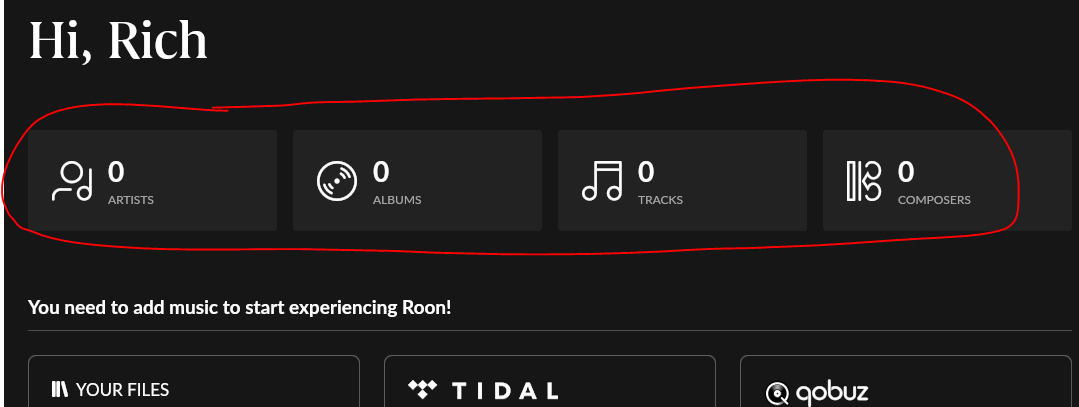Choose the YOUR FILES card to add music
This screenshot has width=1079, height=407.
pyautogui.click(x=194, y=382)
